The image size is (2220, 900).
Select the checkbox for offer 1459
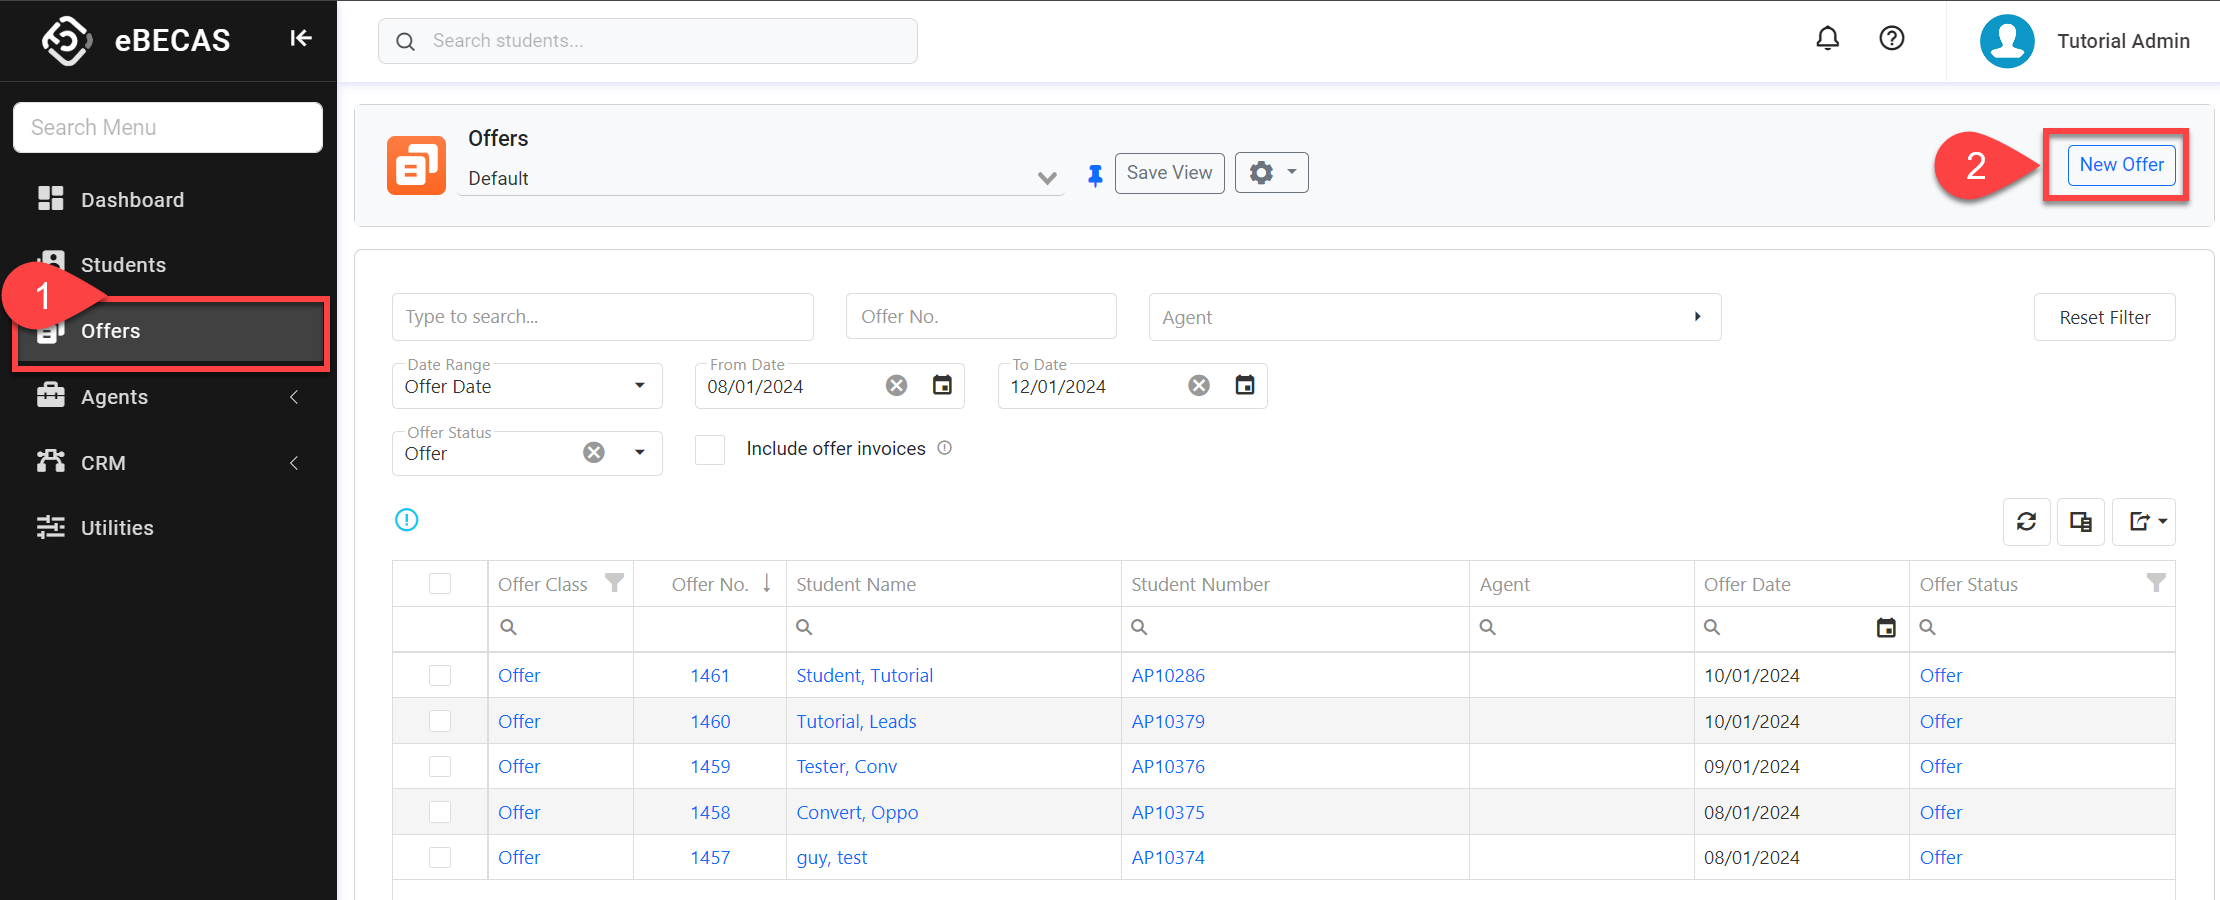click(440, 767)
